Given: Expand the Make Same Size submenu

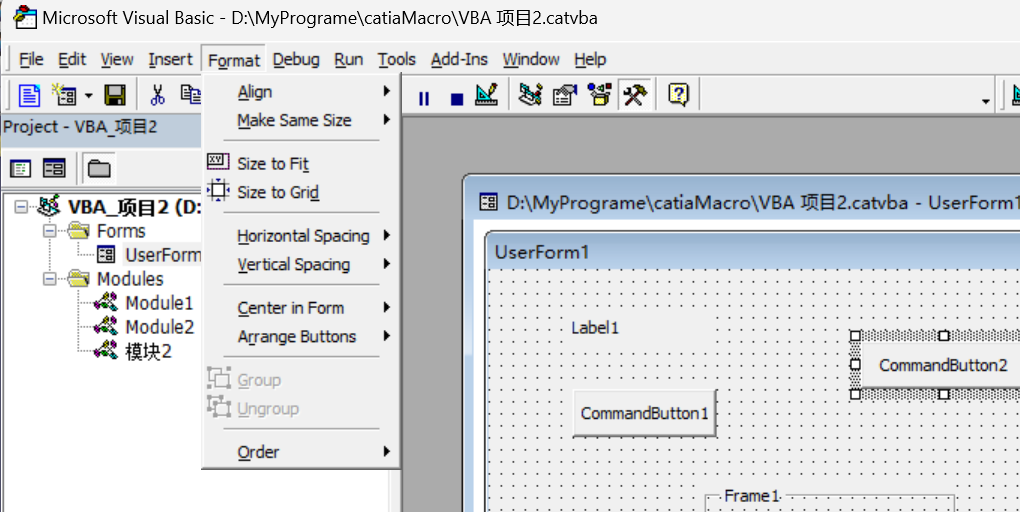Looking at the screenshot, I should [301, 120].
